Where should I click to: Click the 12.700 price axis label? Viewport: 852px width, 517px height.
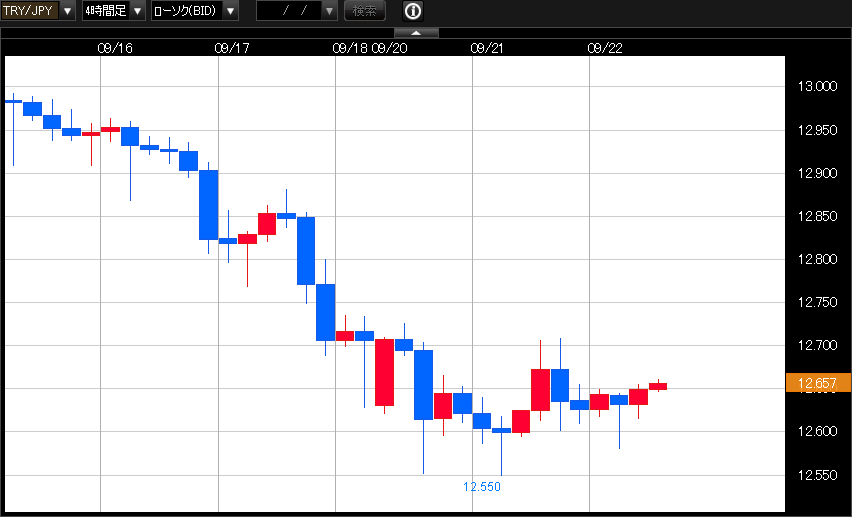(818, 345)
